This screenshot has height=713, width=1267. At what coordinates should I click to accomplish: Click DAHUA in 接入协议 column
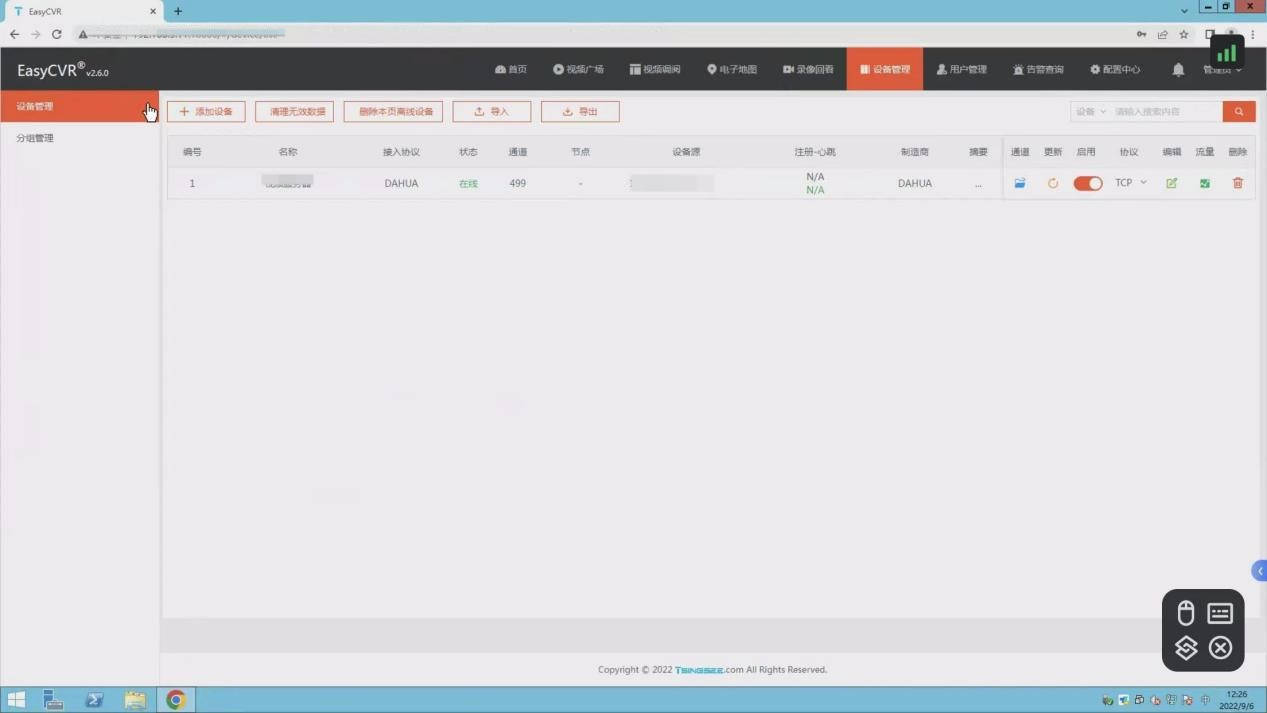click(401, 183)
